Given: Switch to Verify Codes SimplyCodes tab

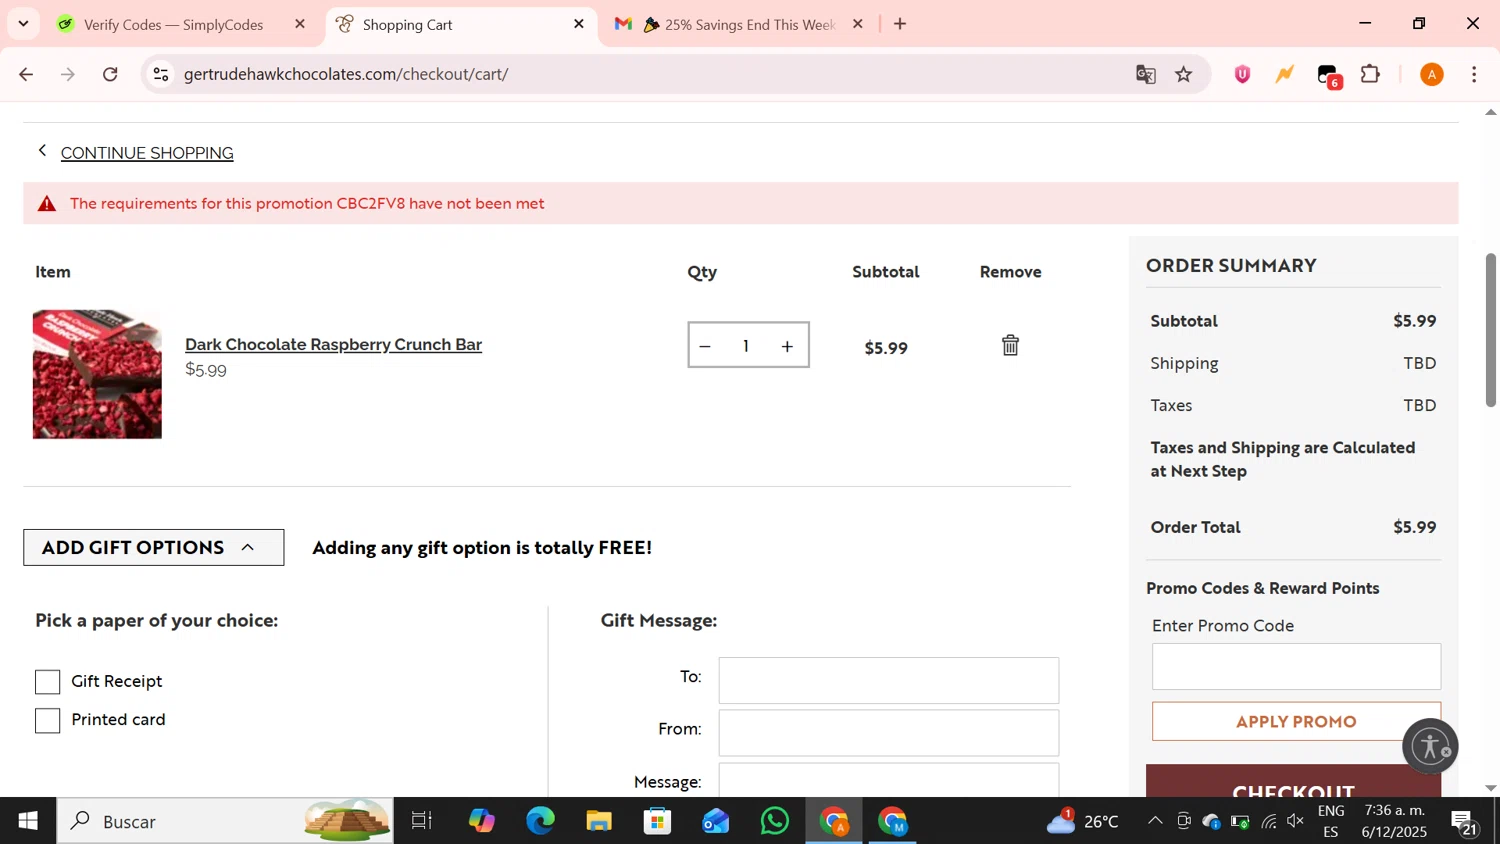Looking at the screenshot, I should 173,25.
